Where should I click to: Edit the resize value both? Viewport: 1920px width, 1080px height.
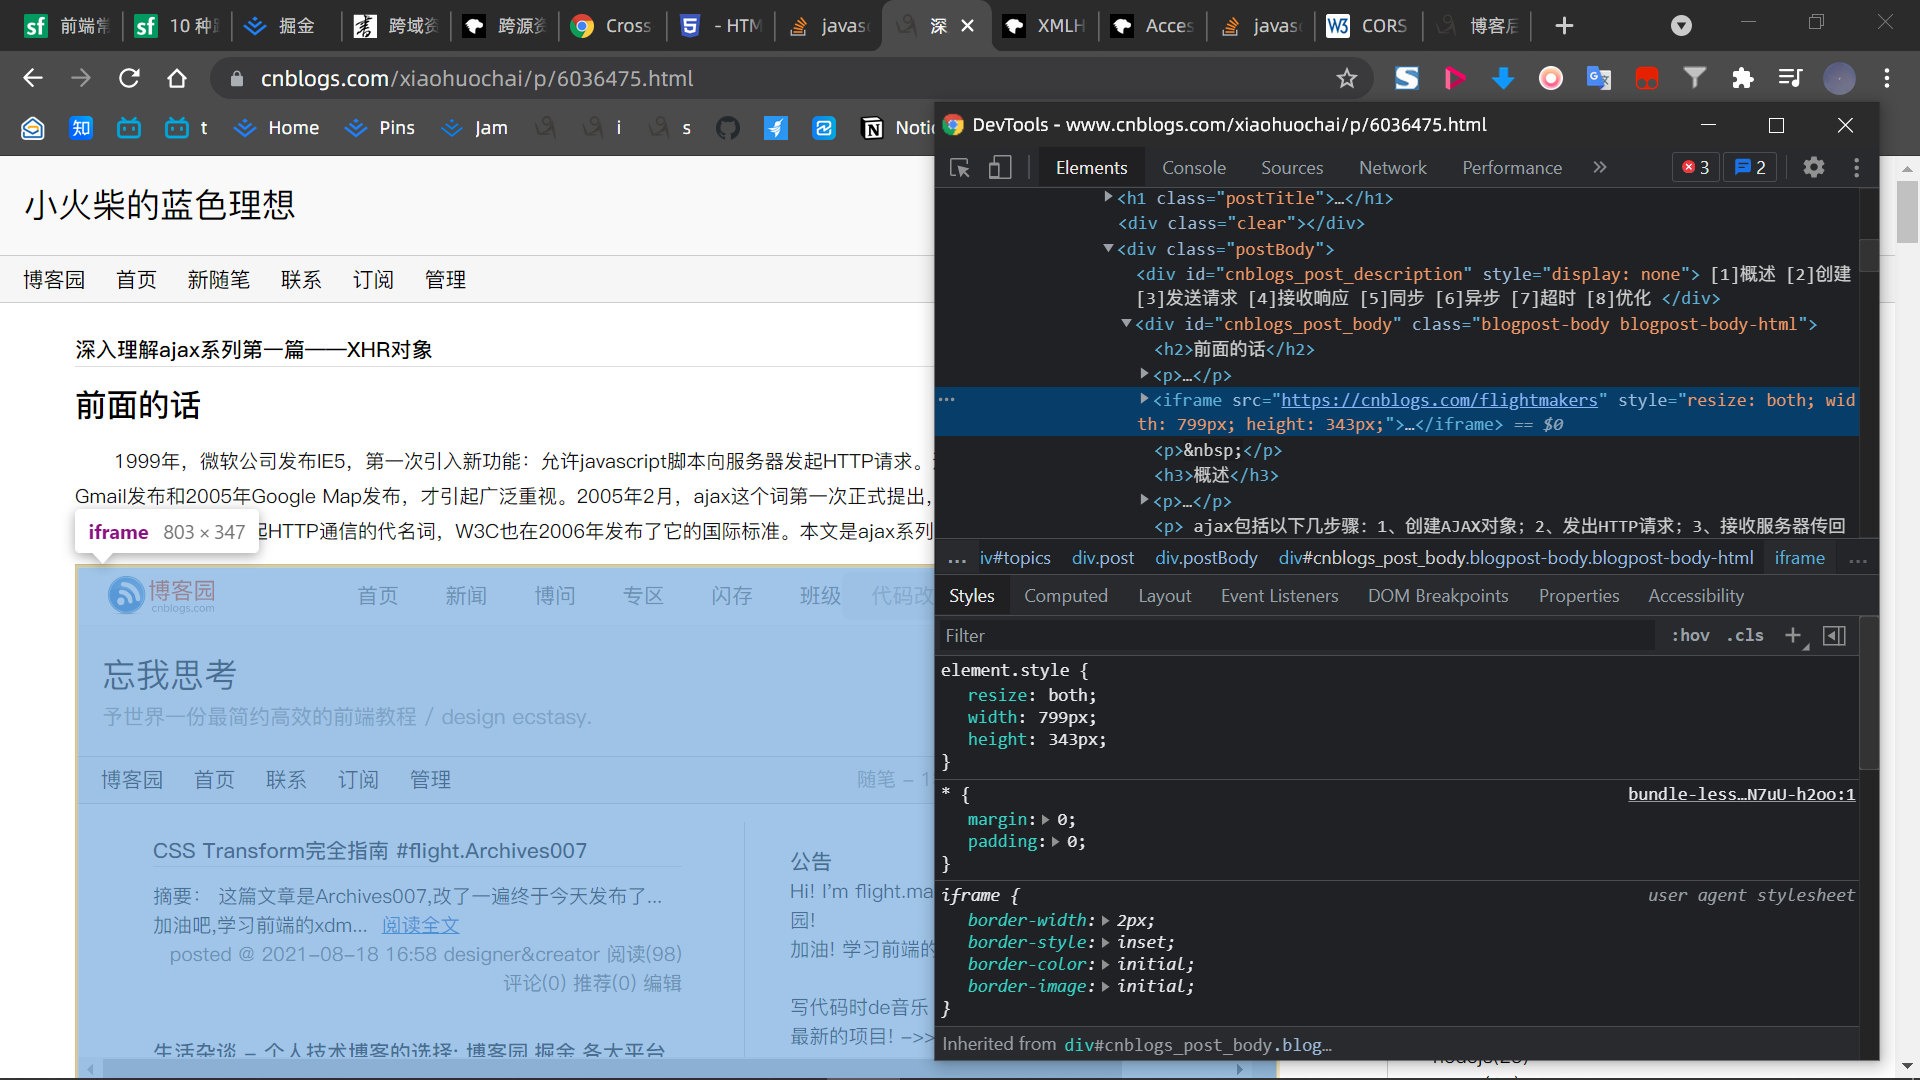(1067, 695)
